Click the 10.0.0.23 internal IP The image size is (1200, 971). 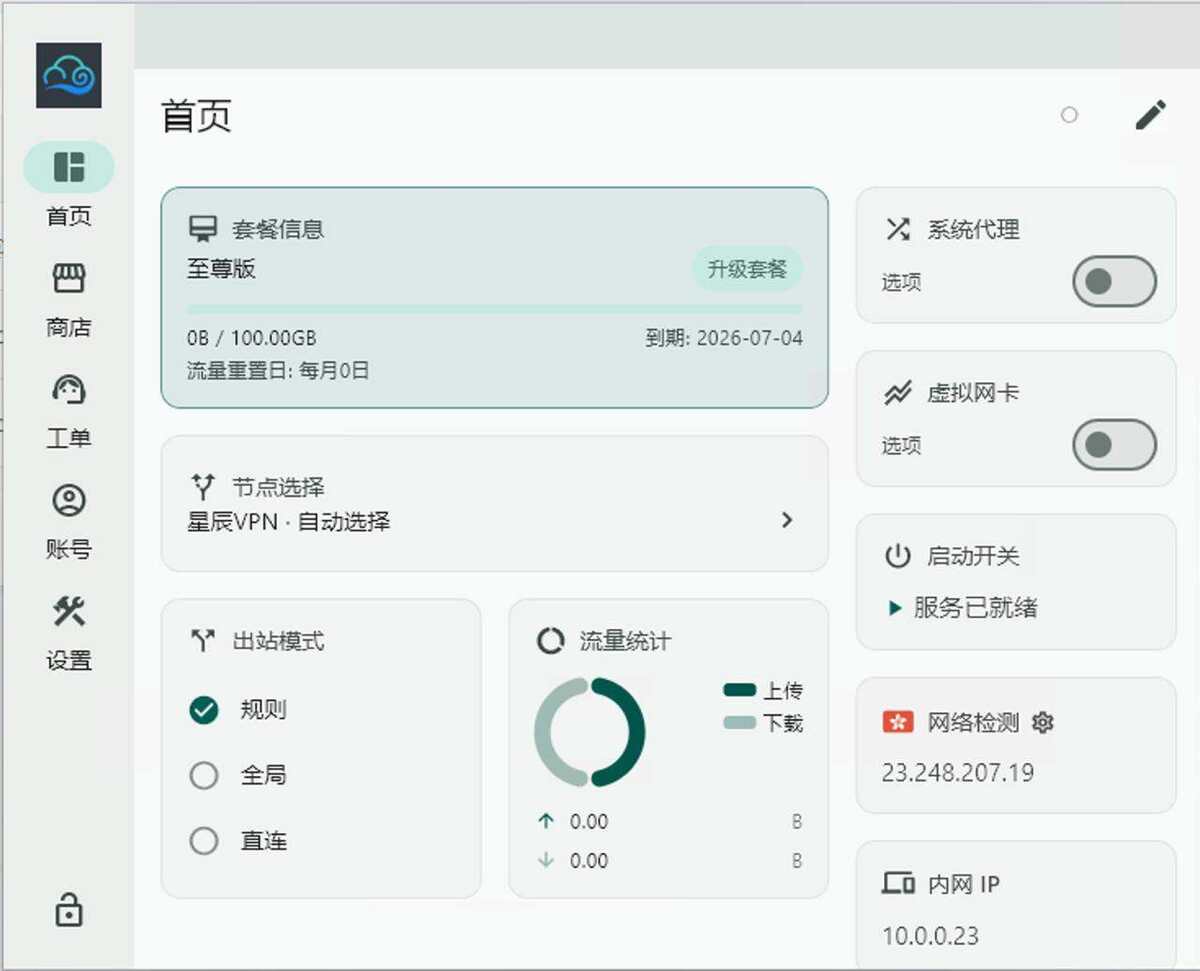(x=930, y=936)
